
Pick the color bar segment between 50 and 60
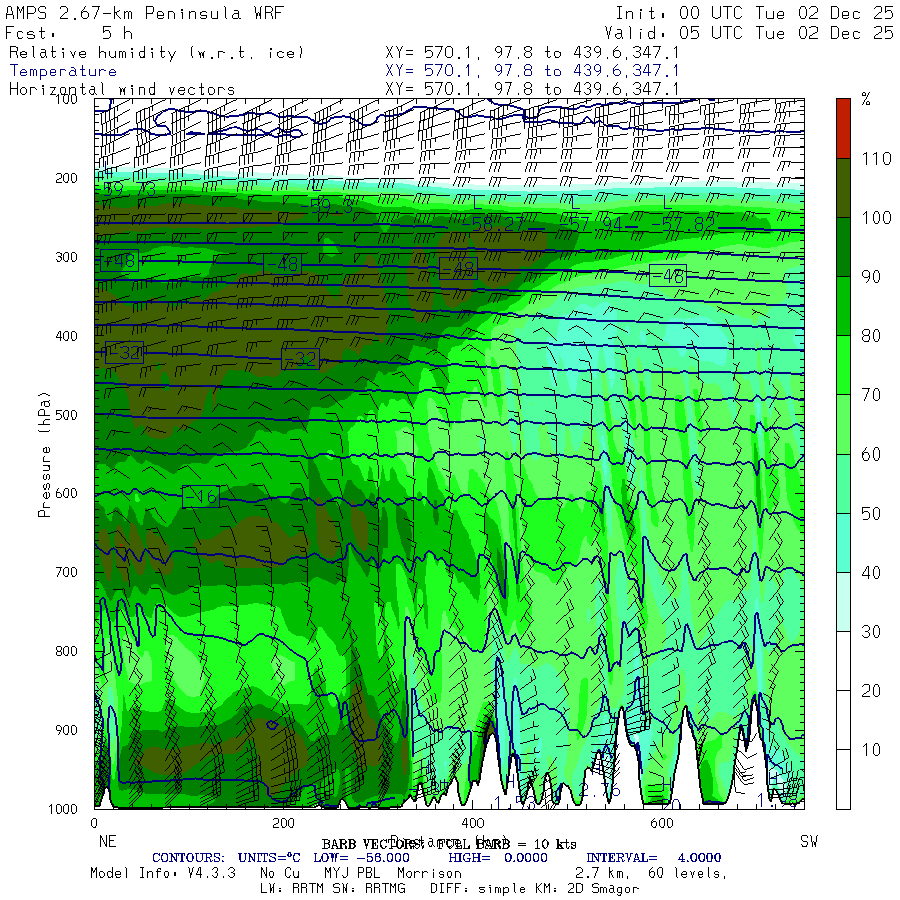coord(843,483)
